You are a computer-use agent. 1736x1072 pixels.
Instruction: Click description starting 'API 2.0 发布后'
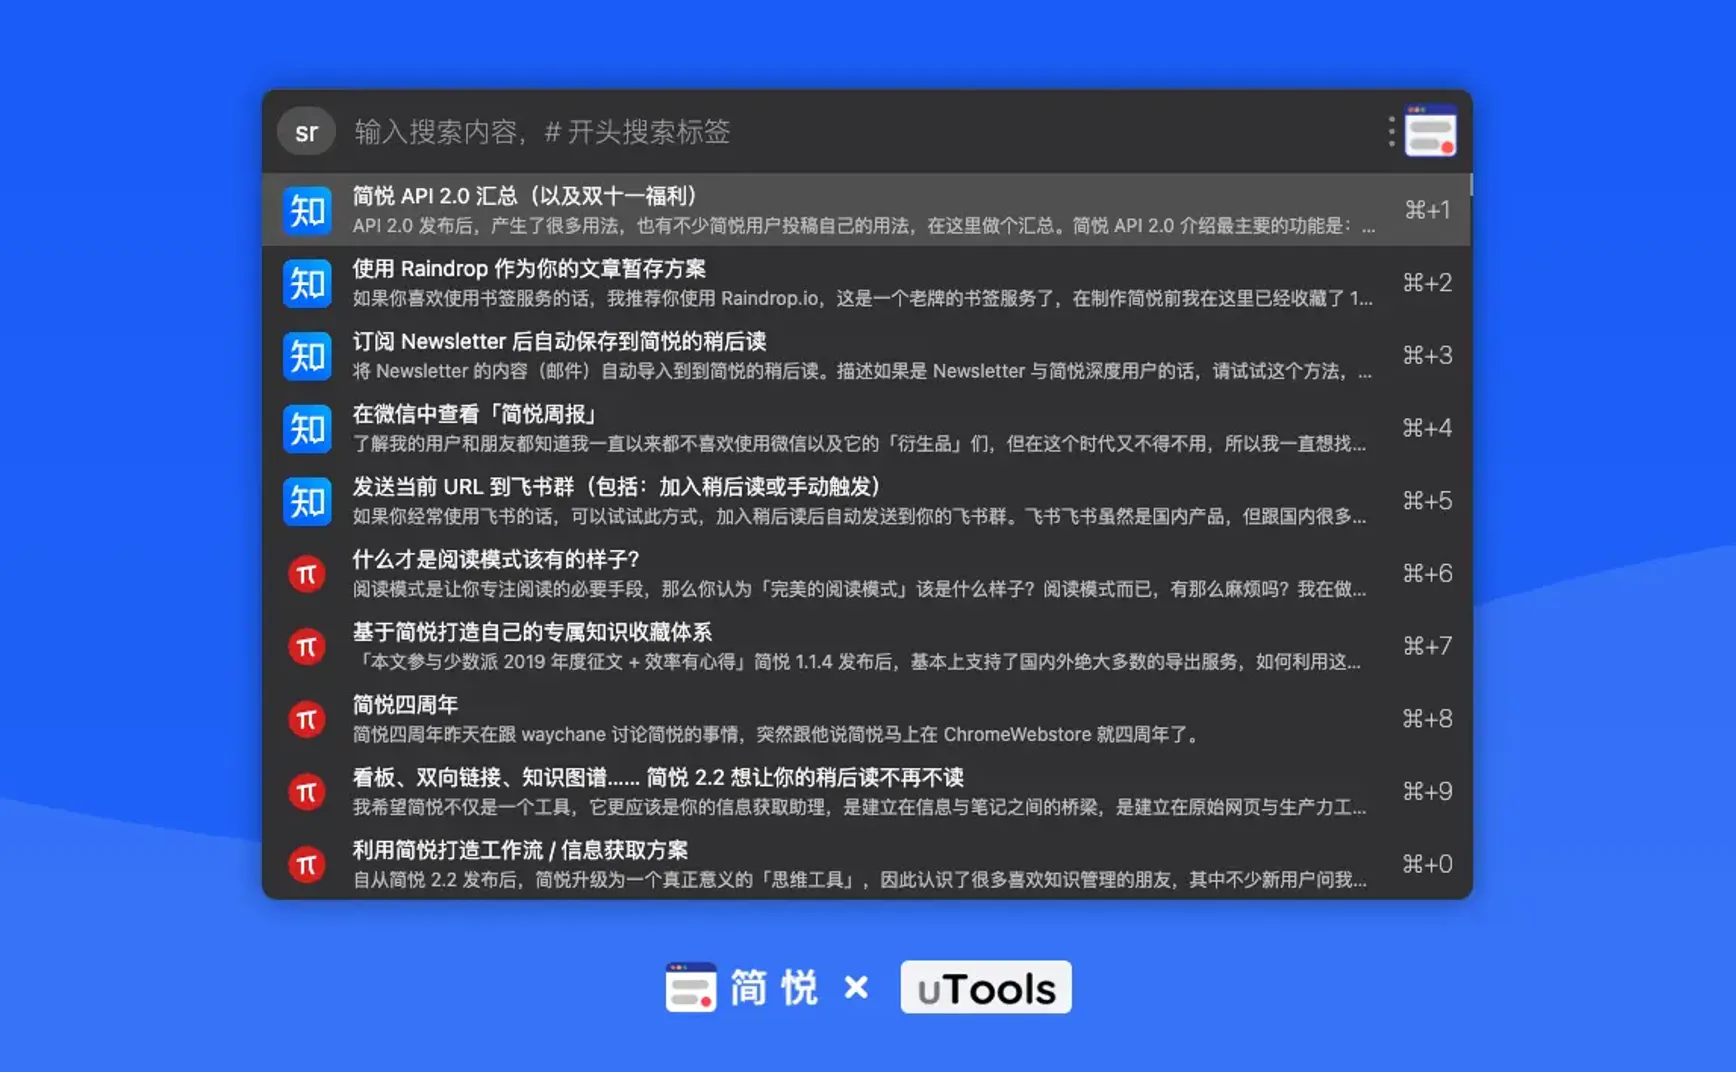(864, 226)
